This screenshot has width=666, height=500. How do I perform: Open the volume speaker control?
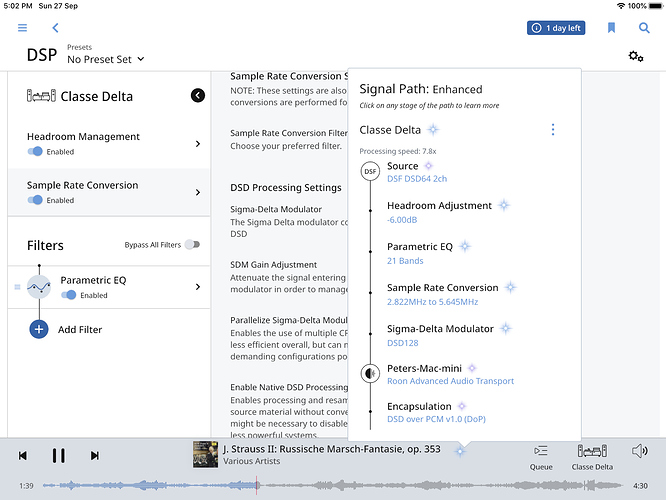(640, 451)
